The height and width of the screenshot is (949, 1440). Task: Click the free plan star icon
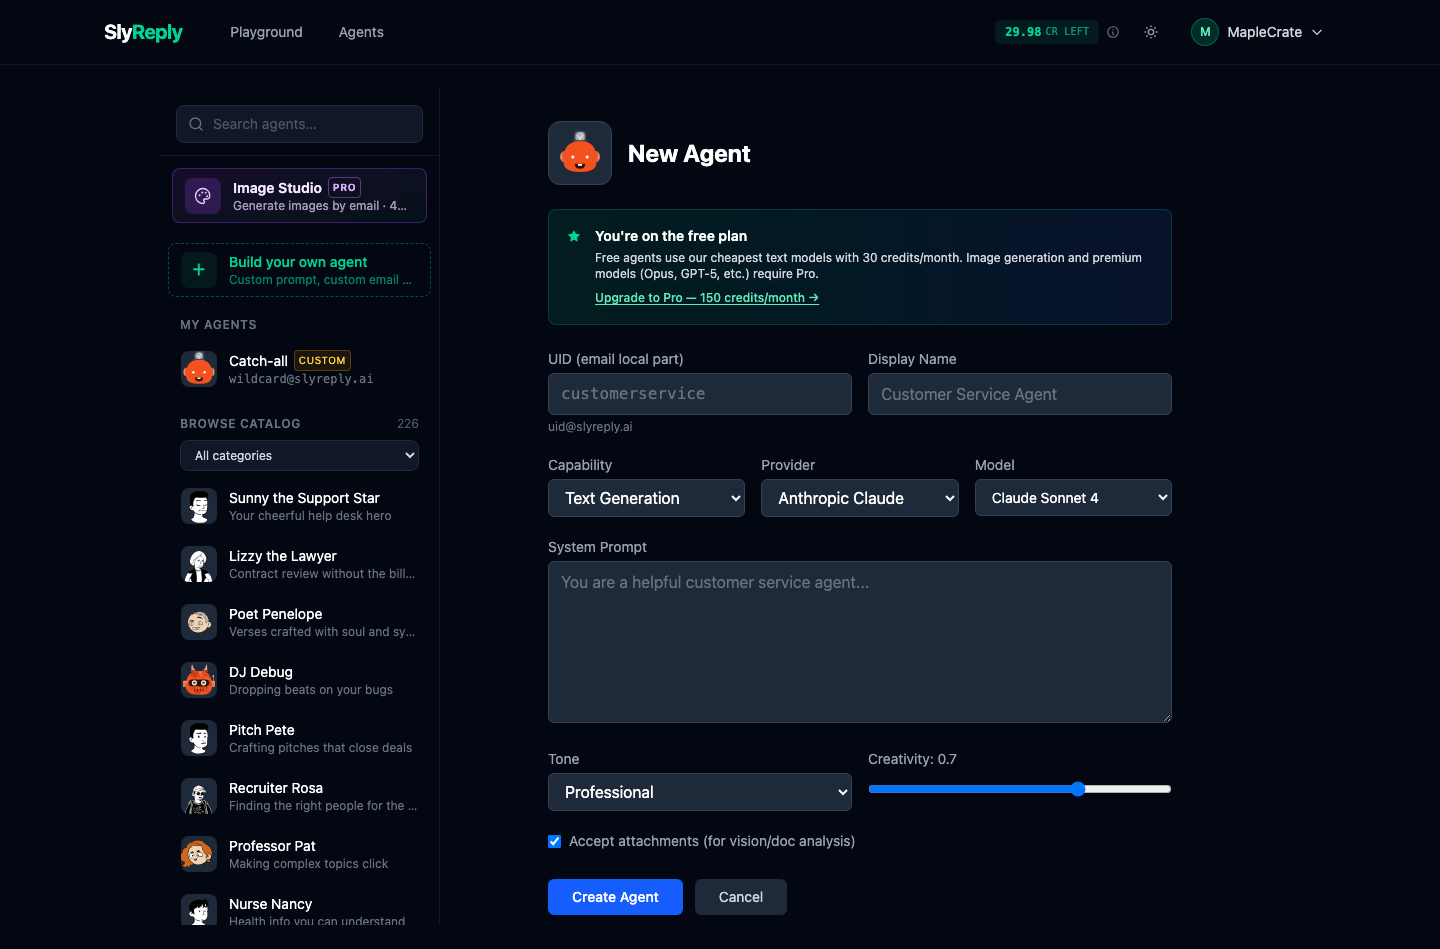click(574, 236)
